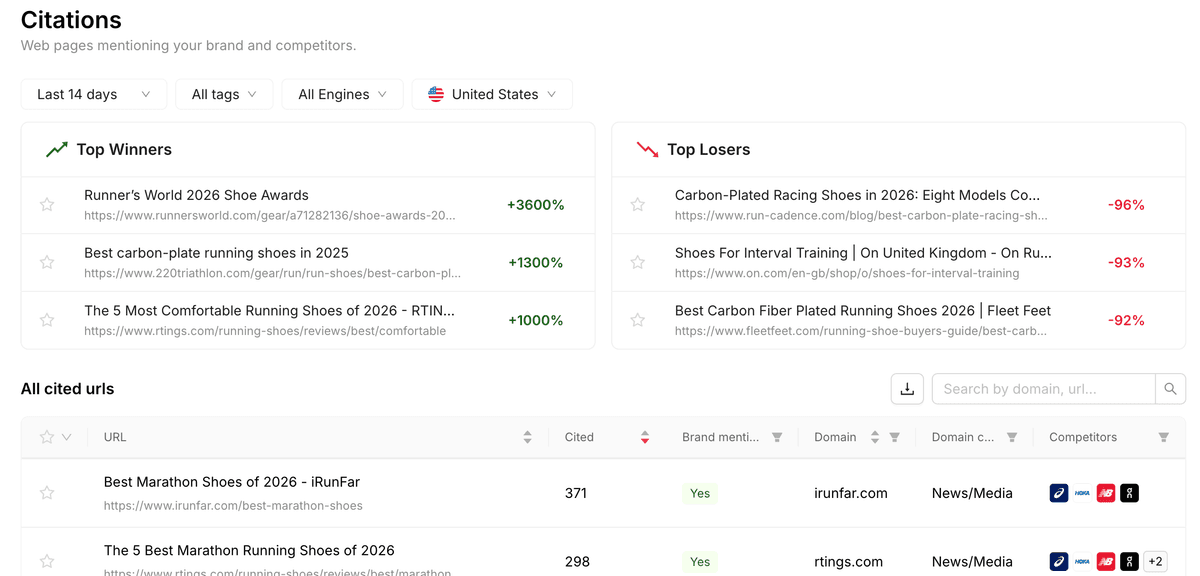1200x576 pixels.
Task: Click the Top Winners trending-up icon
Action: 57,149
